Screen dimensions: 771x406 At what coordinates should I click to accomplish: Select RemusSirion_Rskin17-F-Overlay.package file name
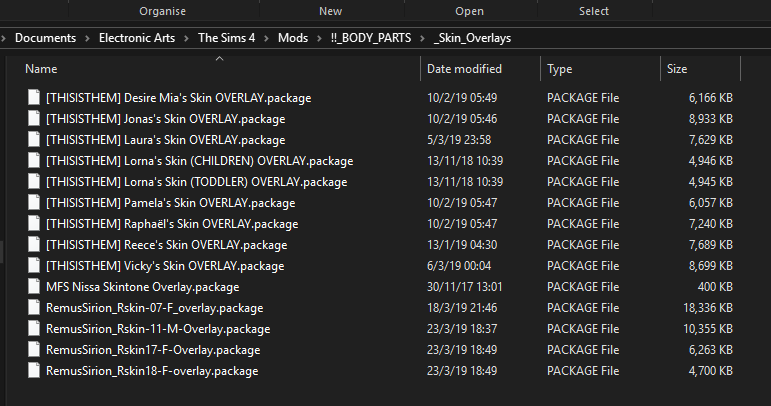pyautogui.click(x=153, y=350)
